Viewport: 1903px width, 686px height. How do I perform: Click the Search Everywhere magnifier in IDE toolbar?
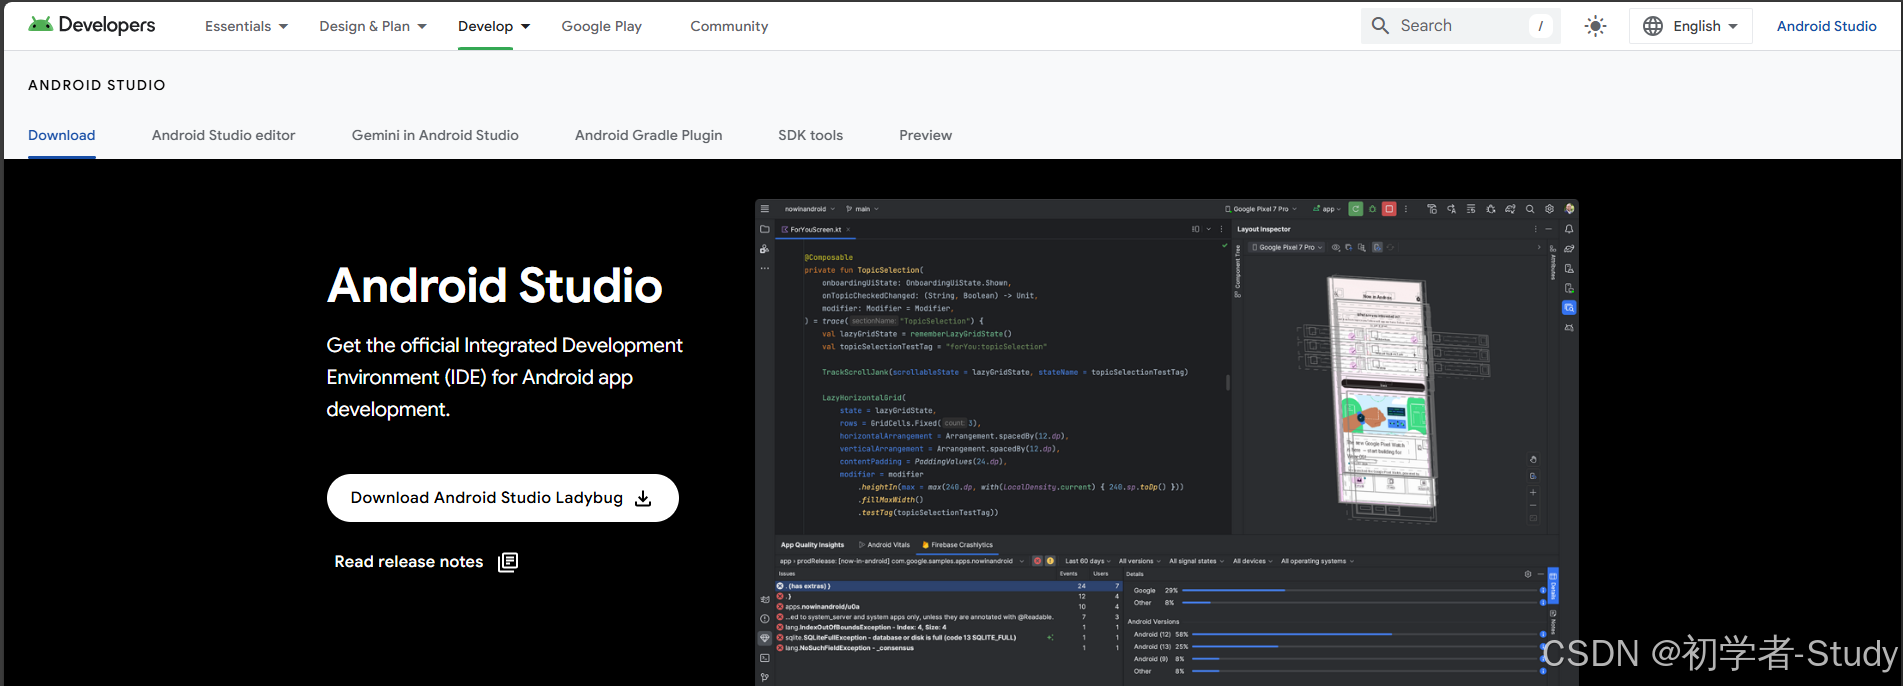[1530, 209]
